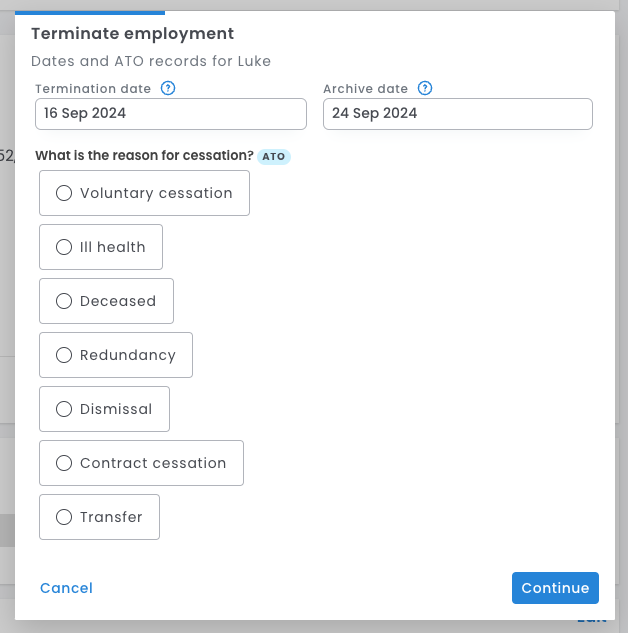Image resolution: width=628 pixels, height=633 pixels.
Task: Click the Termination date help icon
Action: [168, 88]
